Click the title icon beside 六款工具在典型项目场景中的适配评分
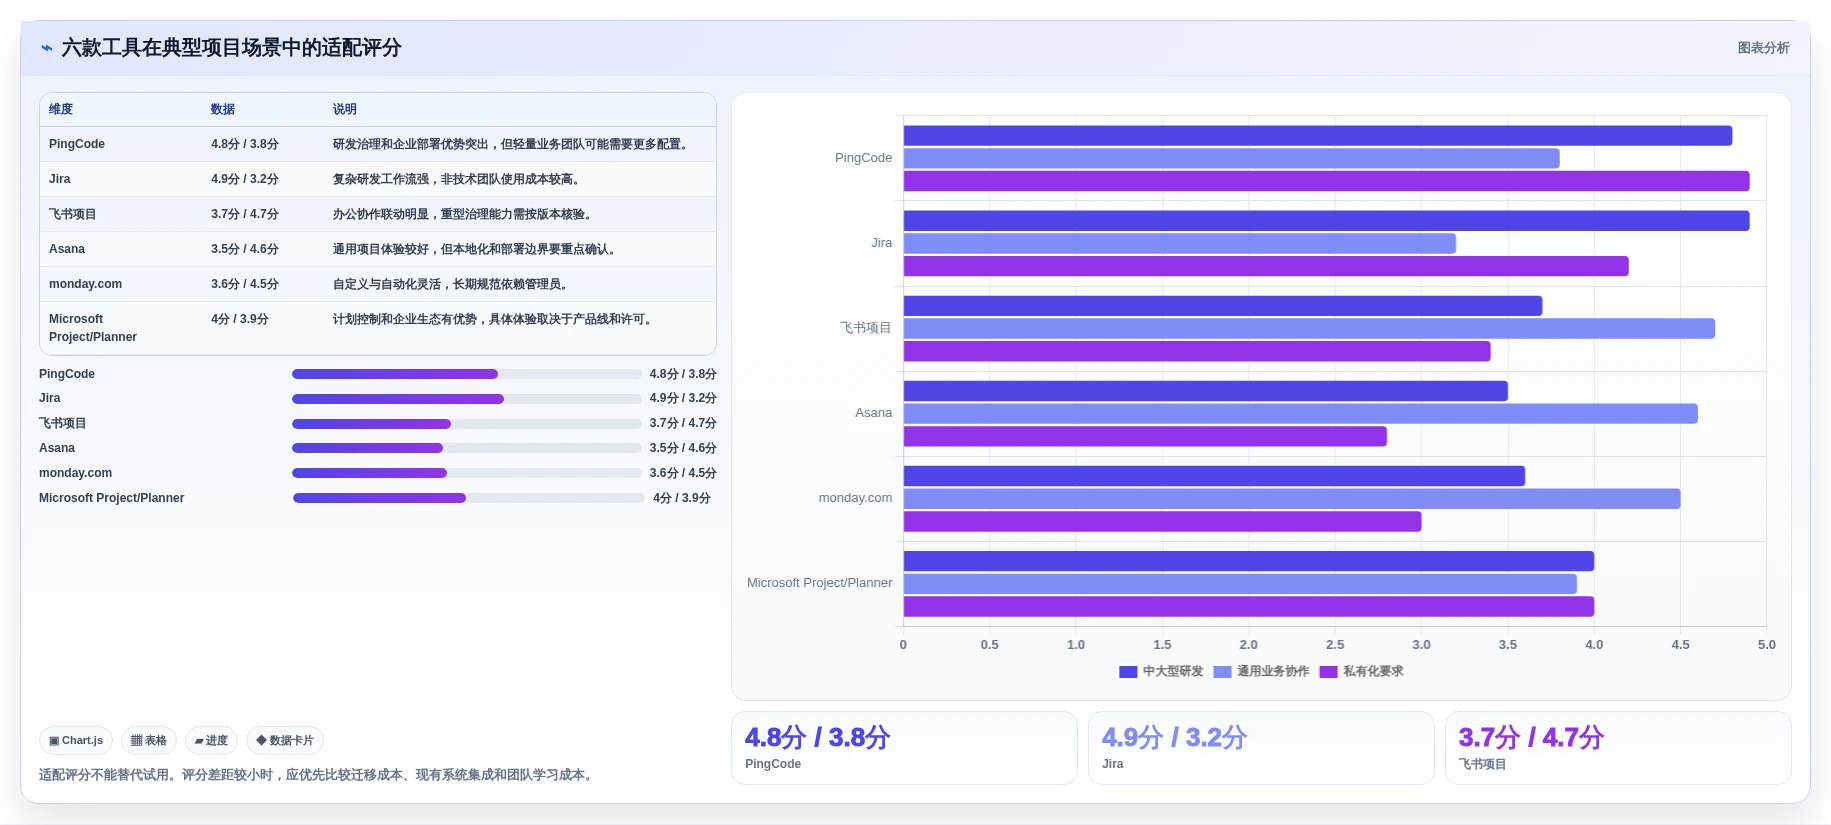 (46, 48)
